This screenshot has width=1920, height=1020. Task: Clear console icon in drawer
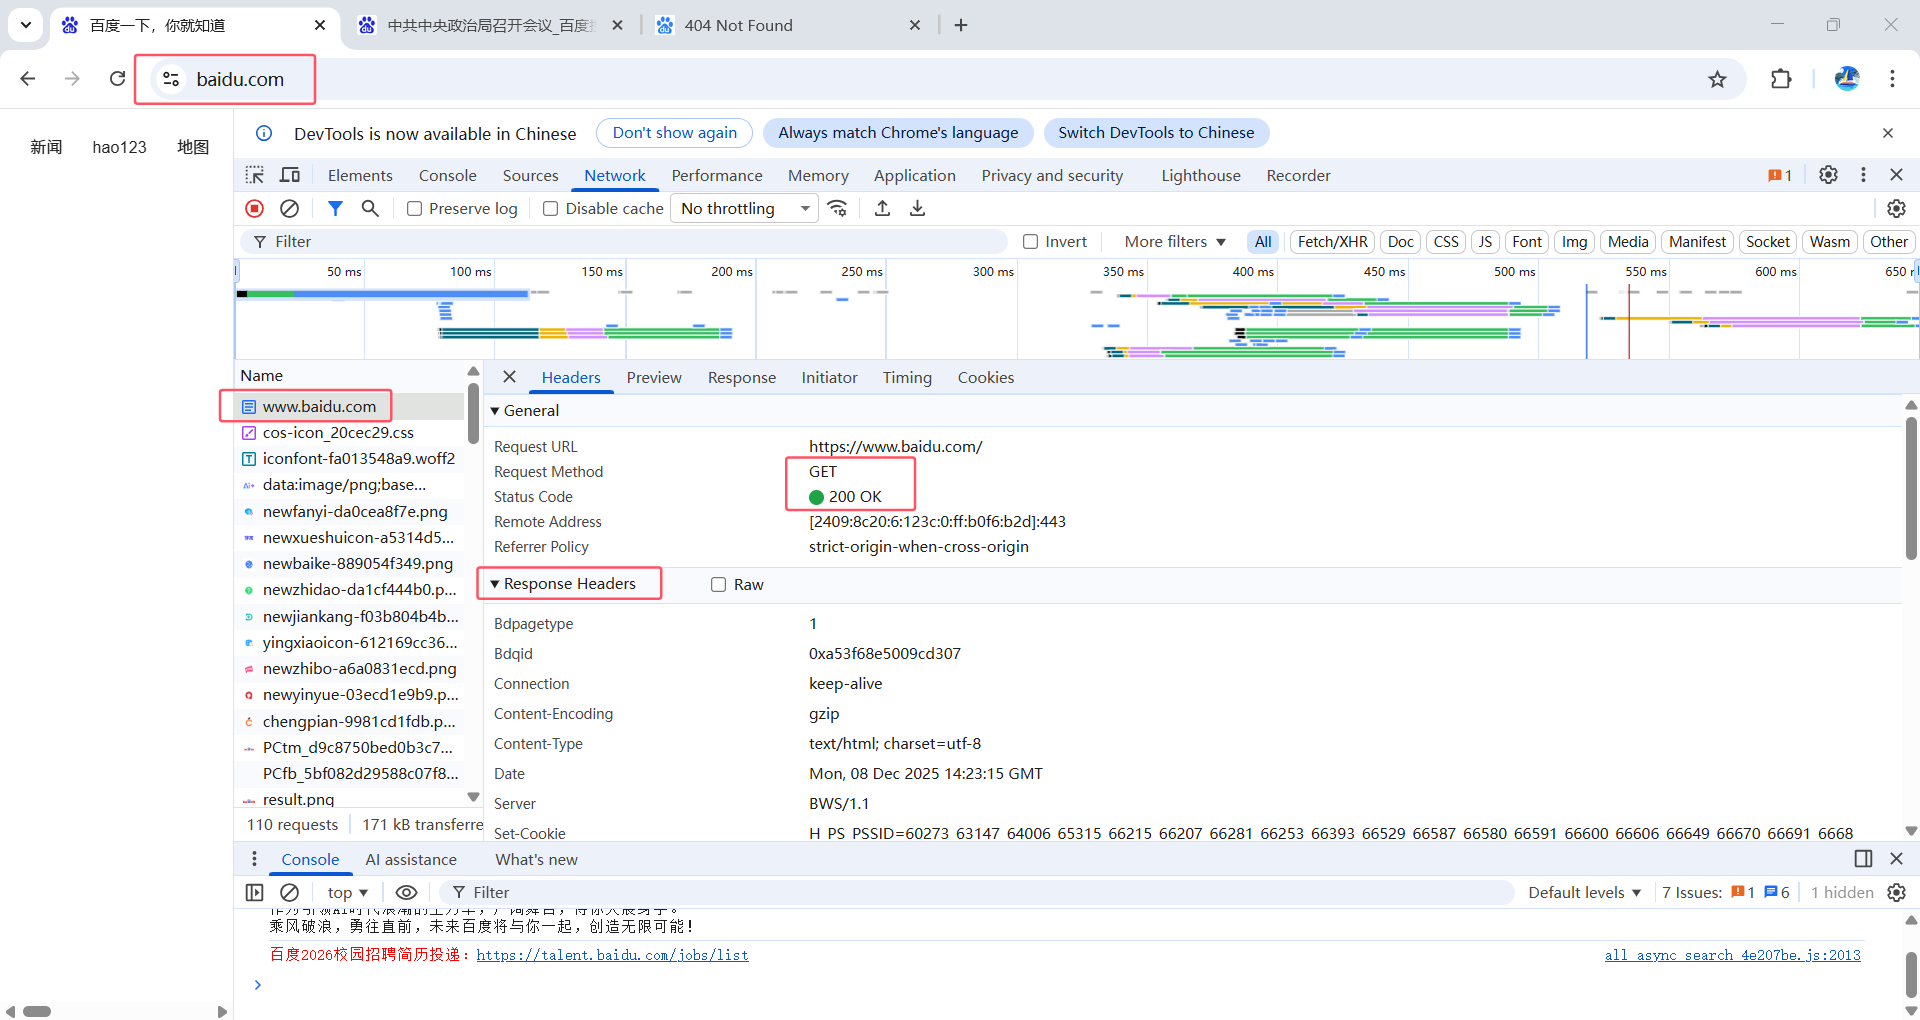[289, 892]
